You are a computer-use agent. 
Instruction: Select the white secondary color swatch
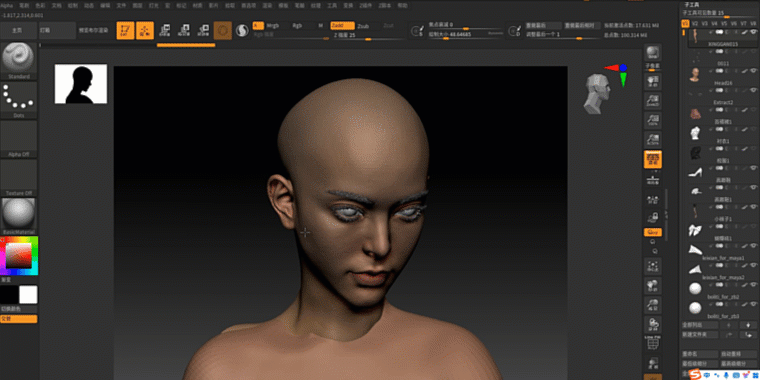(28, 295)
